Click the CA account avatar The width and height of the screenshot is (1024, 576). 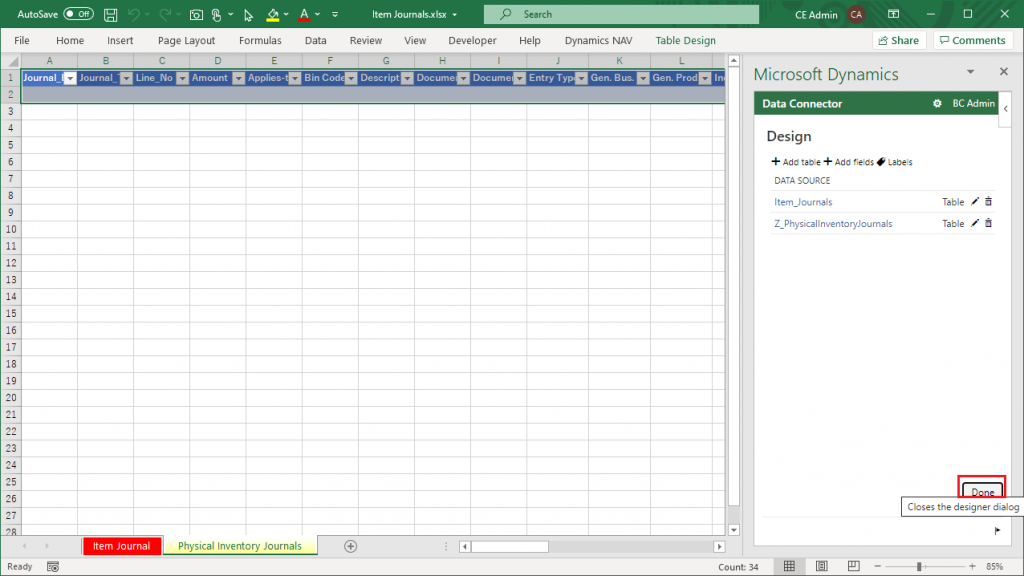pos(856,14)
